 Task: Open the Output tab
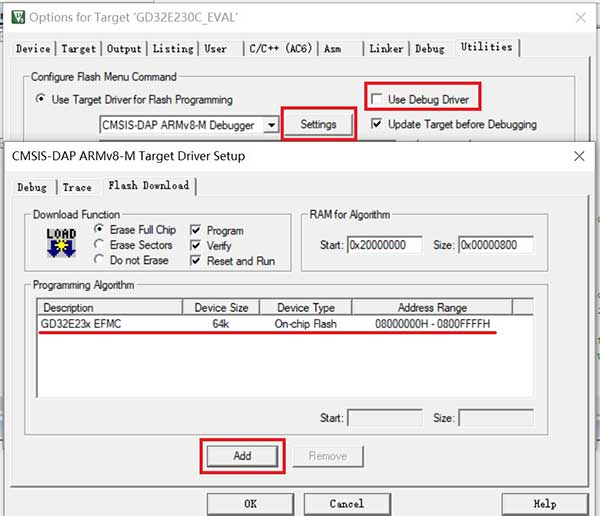(124, 49)
